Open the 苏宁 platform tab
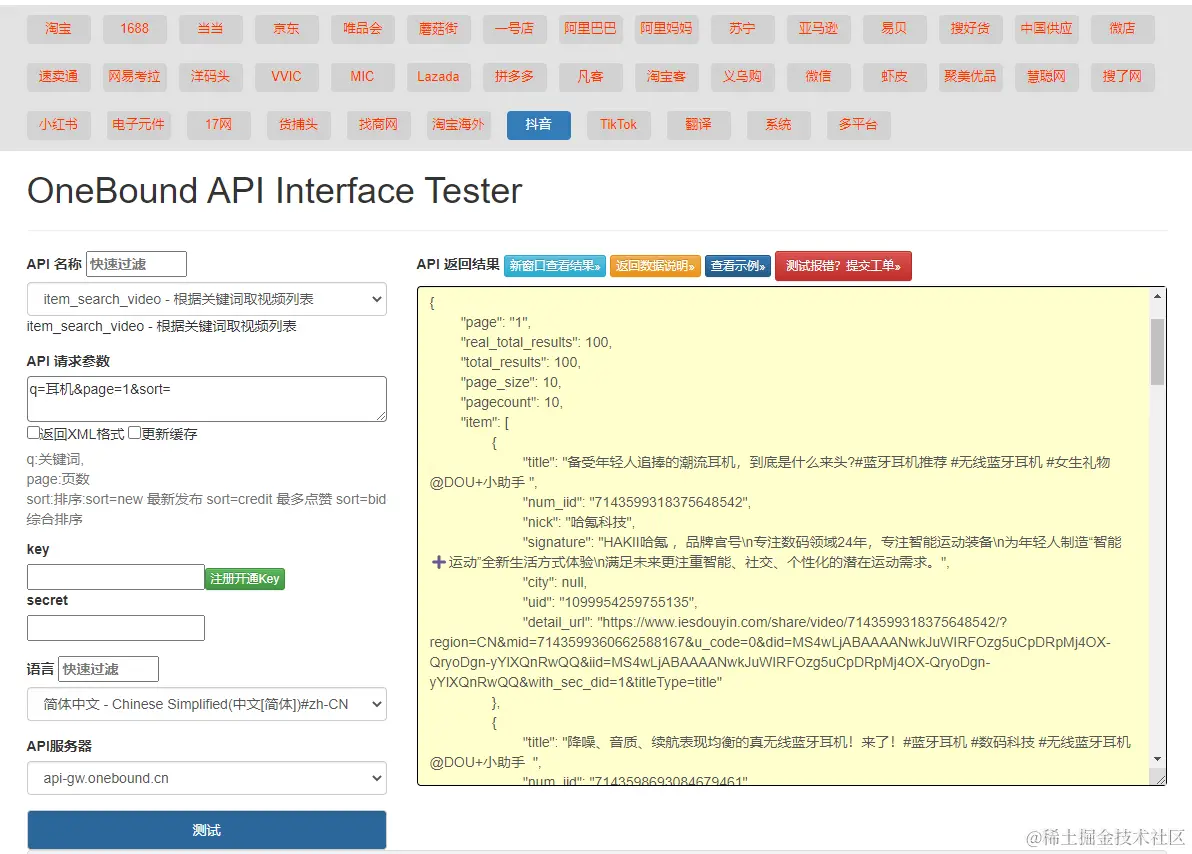 743,29
